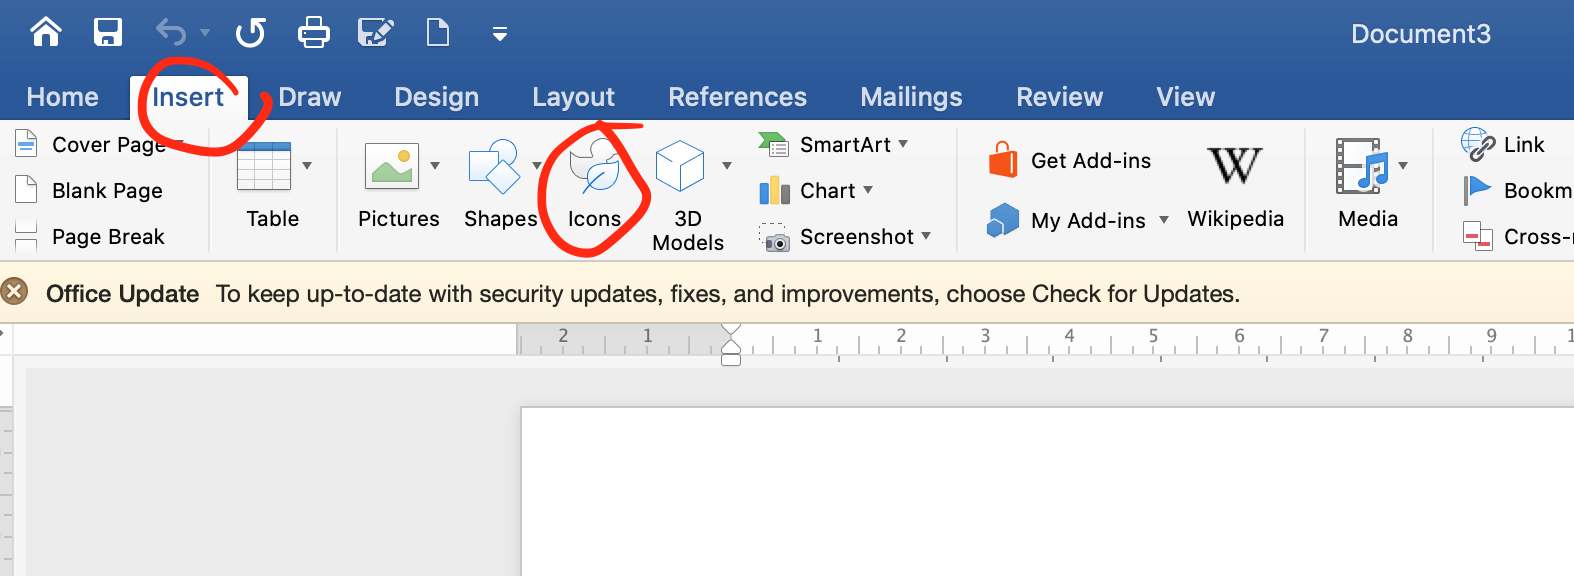Click the Screenshot camera button

tap(837, 237)
